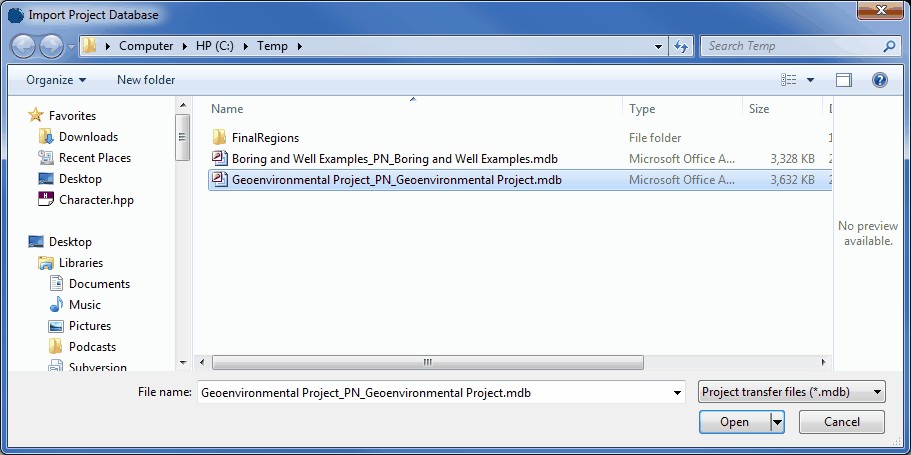
Task: Click the Back navigation arrow button
Action: point(24,46)
